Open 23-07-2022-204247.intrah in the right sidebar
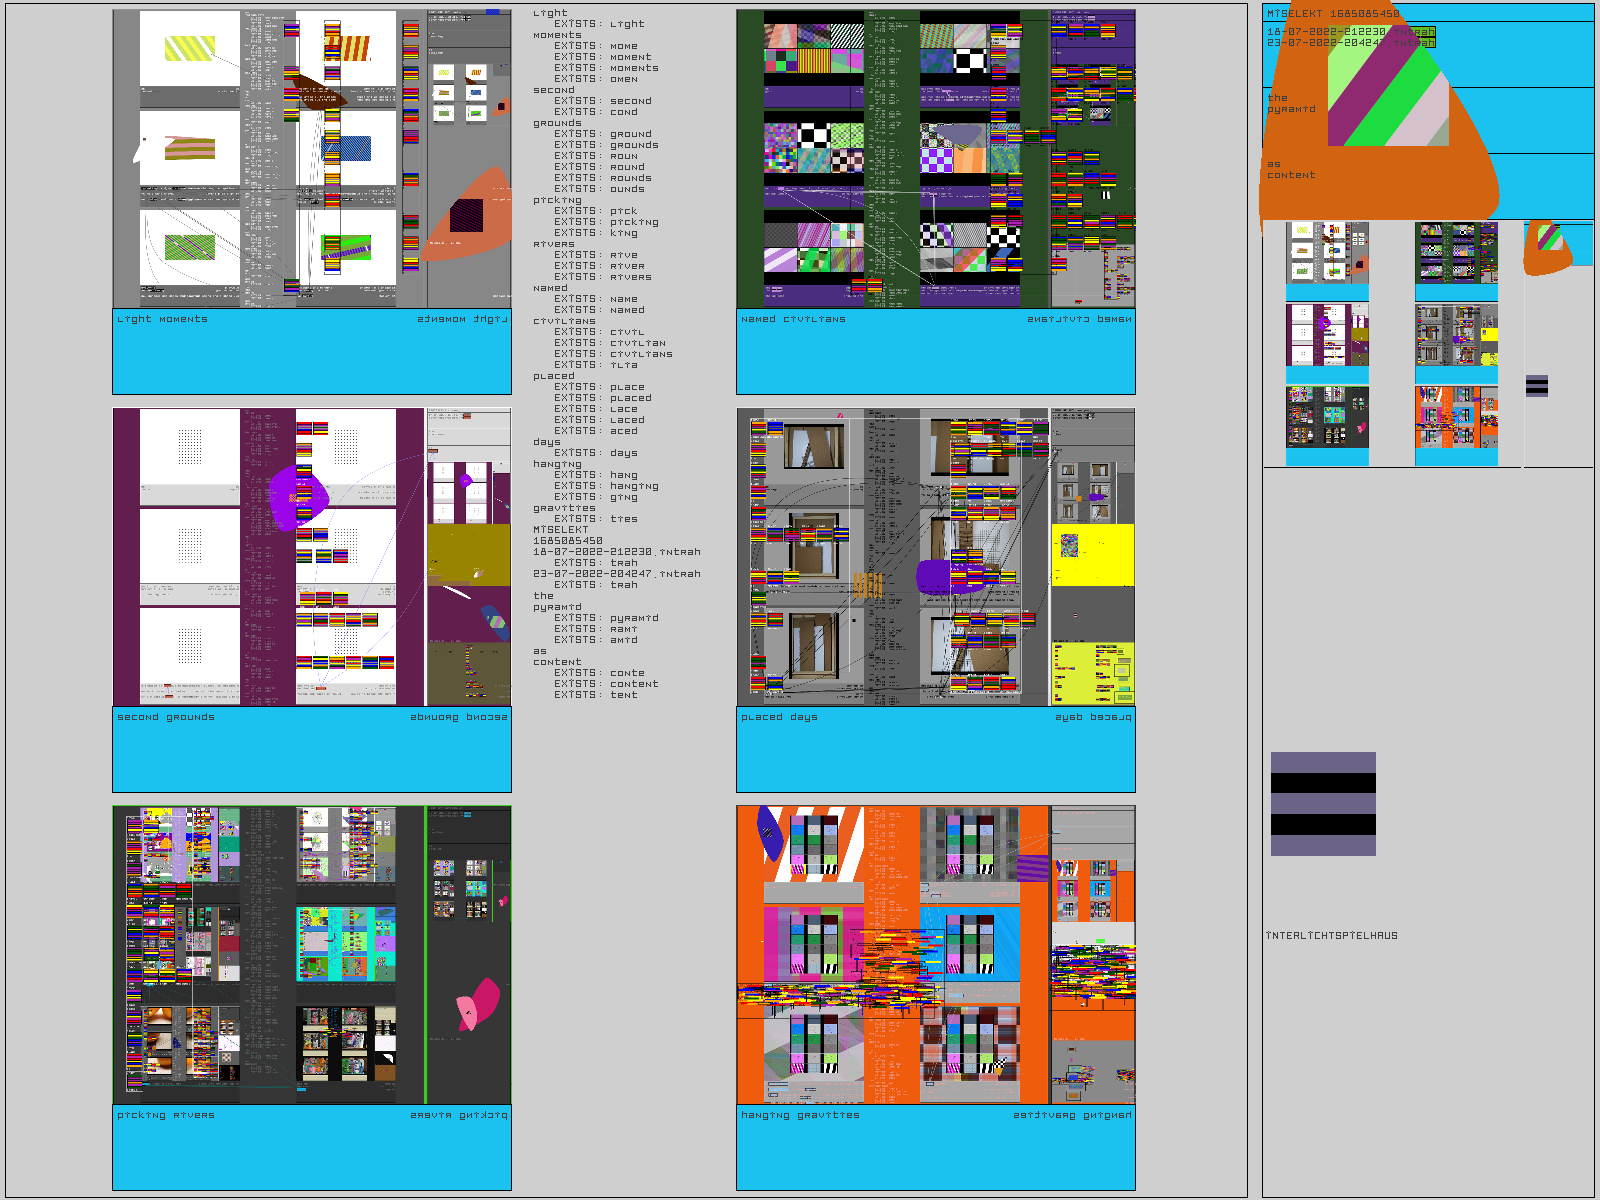1600x1200 pixels. coord(1350,43)
